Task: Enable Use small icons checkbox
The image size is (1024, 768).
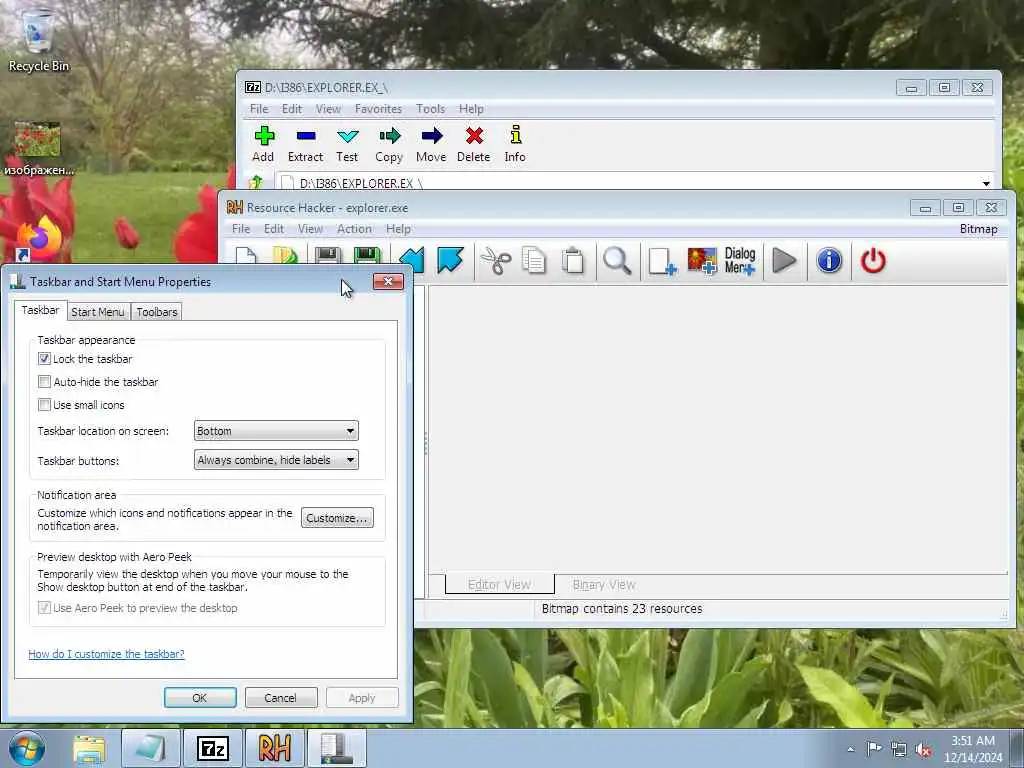Action: (44, 404)
